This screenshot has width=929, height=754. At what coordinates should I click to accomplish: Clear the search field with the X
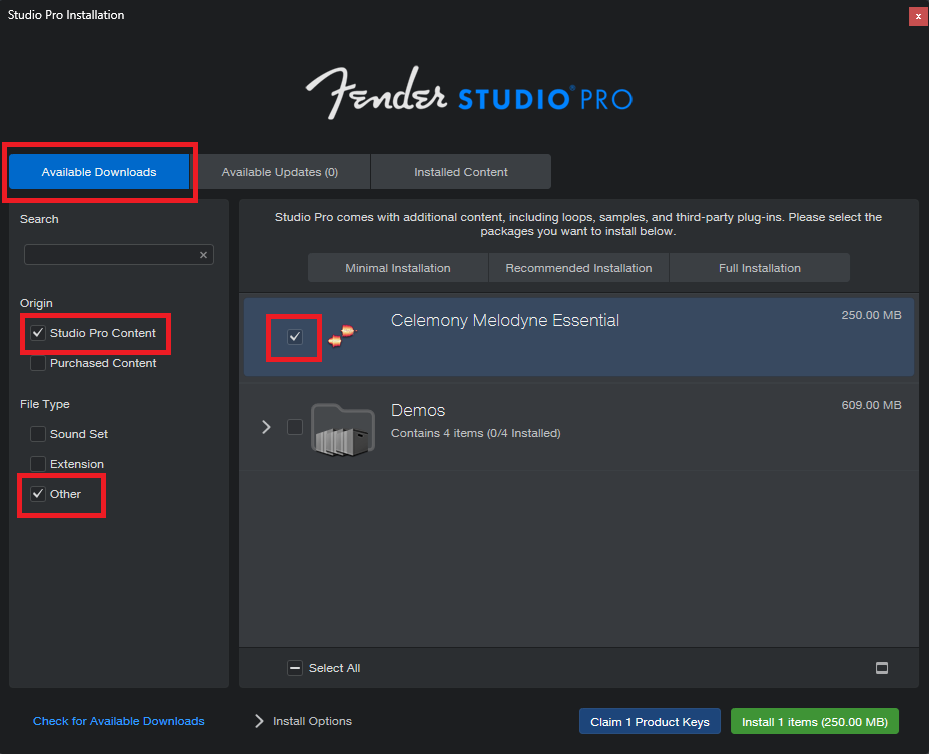point(203,255)
